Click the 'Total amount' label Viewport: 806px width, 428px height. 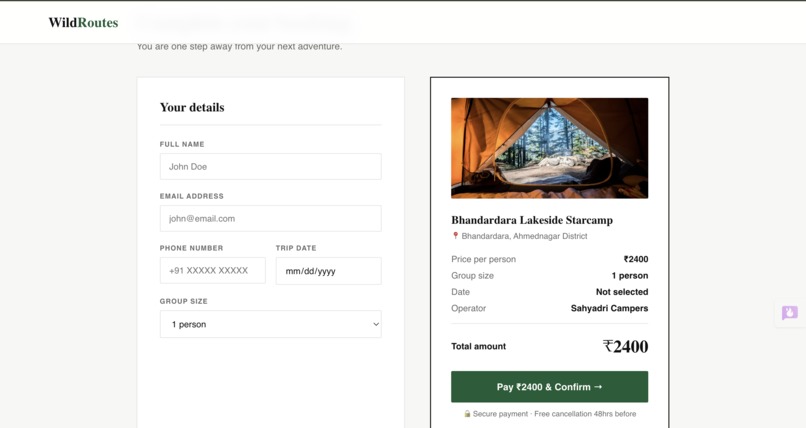coord(479,346)
